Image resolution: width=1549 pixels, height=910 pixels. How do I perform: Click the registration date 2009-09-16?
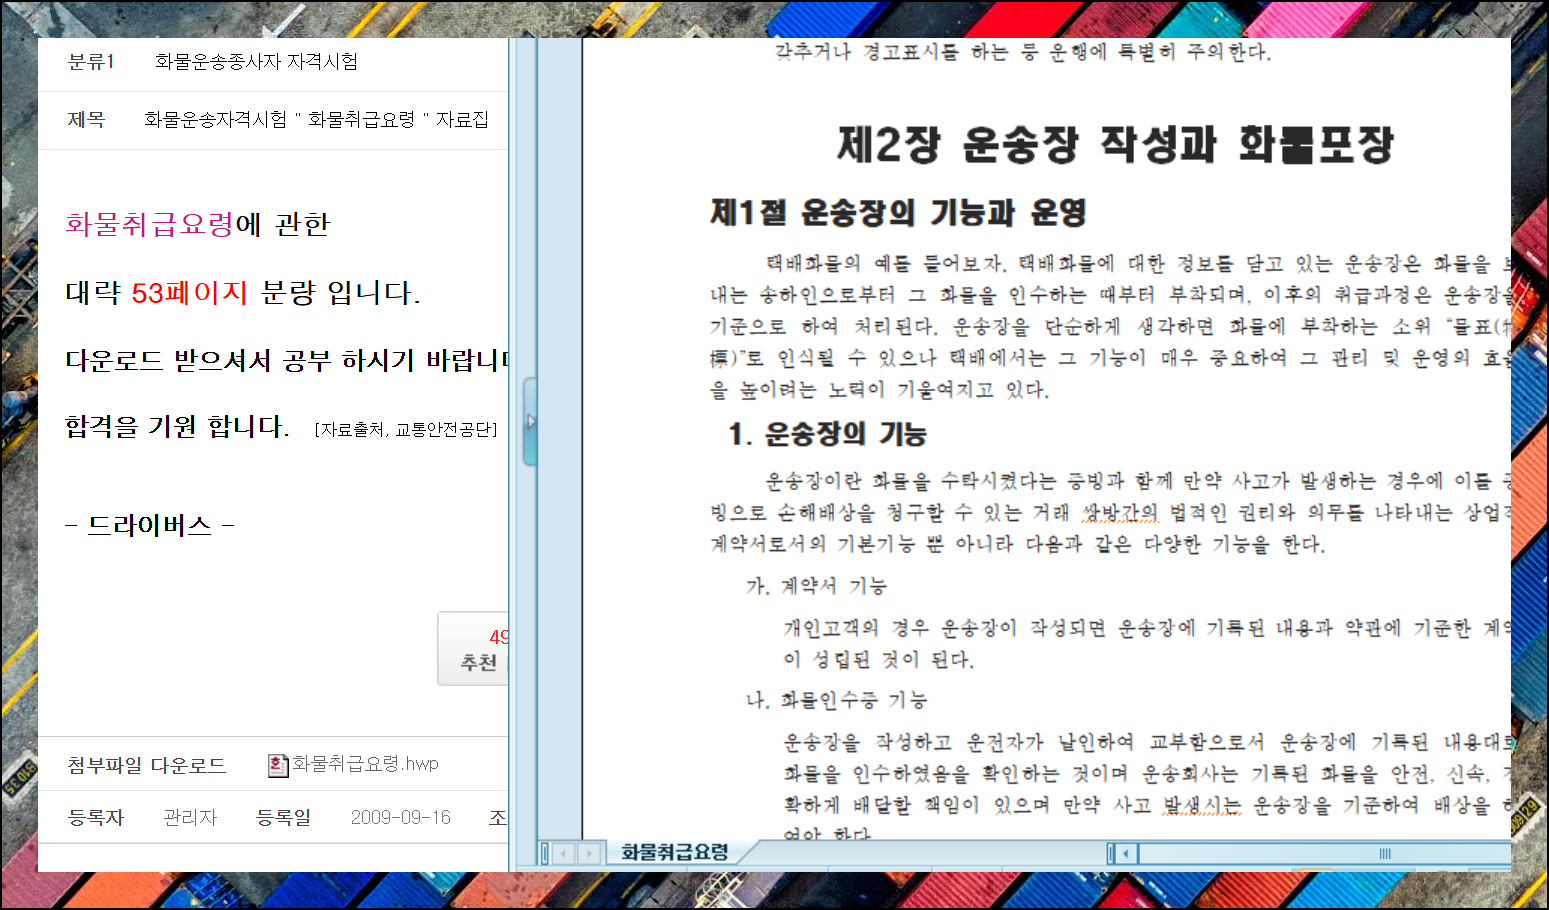(400, 818)
